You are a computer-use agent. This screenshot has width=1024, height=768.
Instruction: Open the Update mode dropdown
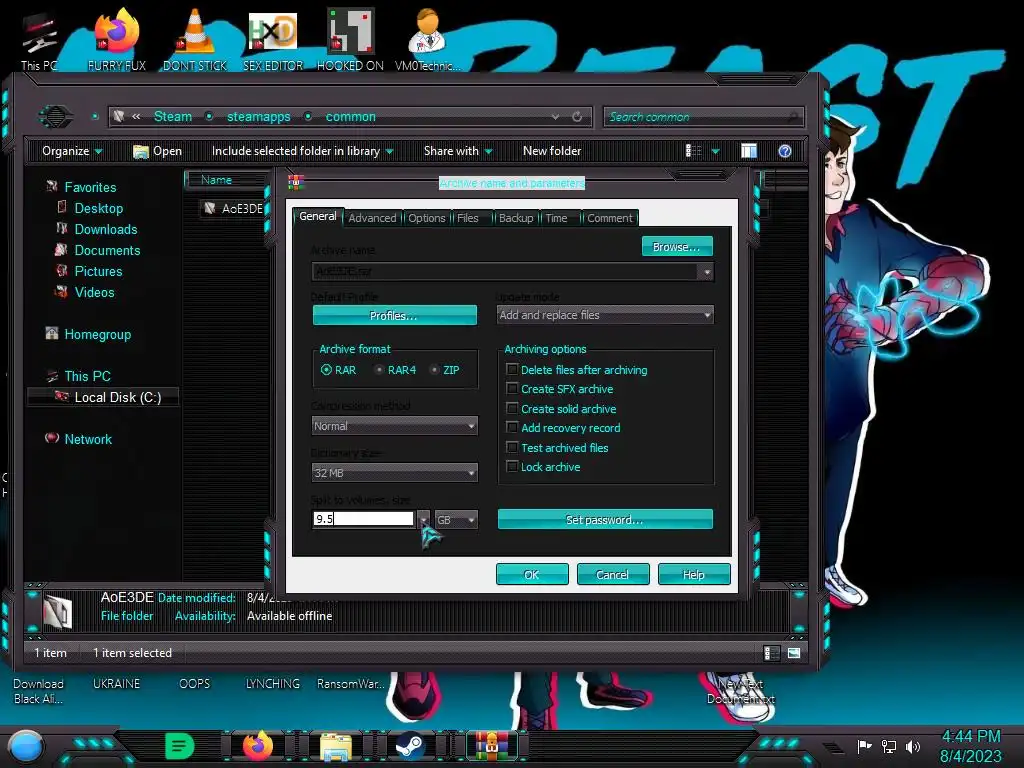point(605,315)
